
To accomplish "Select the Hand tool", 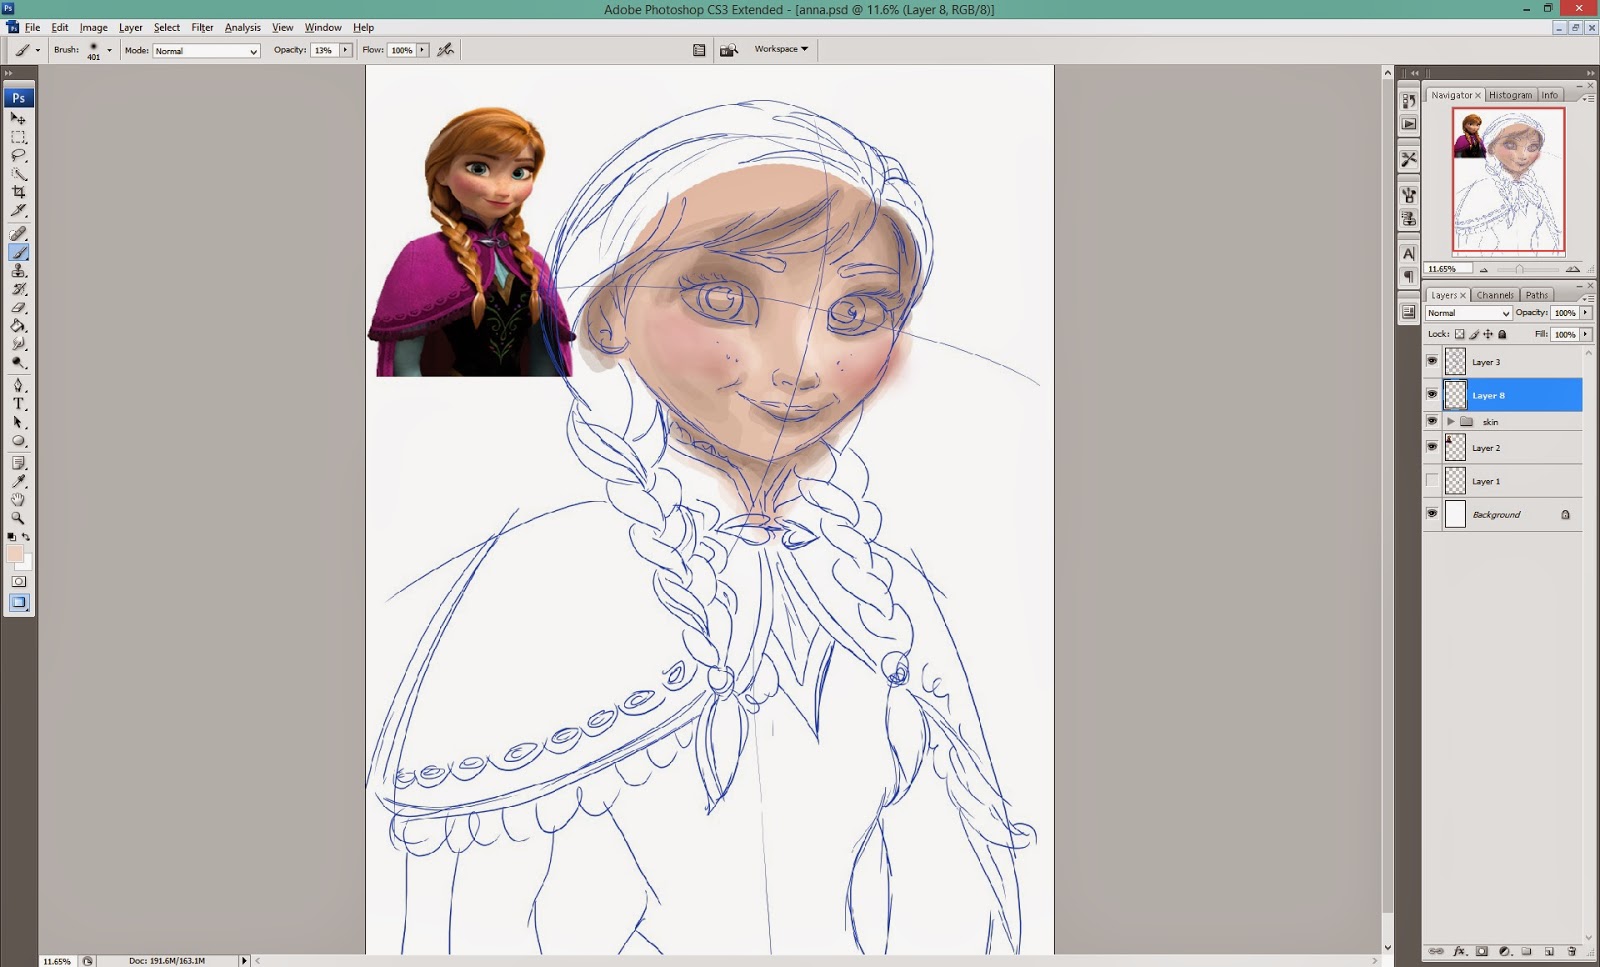I will [x=18, y=499].
